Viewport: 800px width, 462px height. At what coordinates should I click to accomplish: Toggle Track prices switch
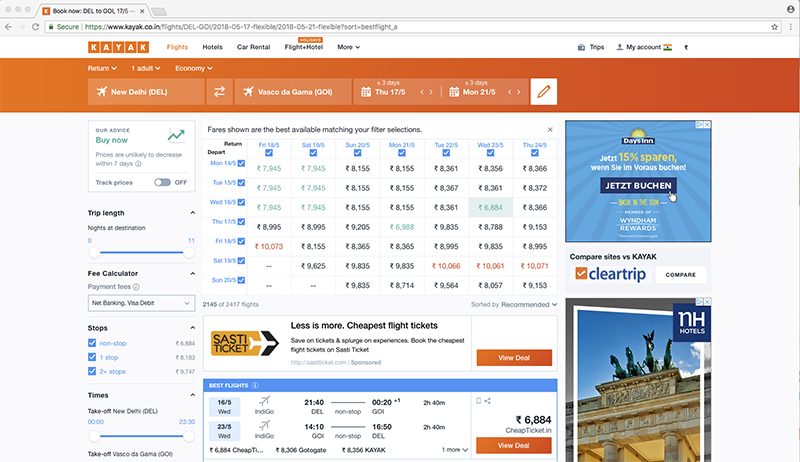pos(162,182)
